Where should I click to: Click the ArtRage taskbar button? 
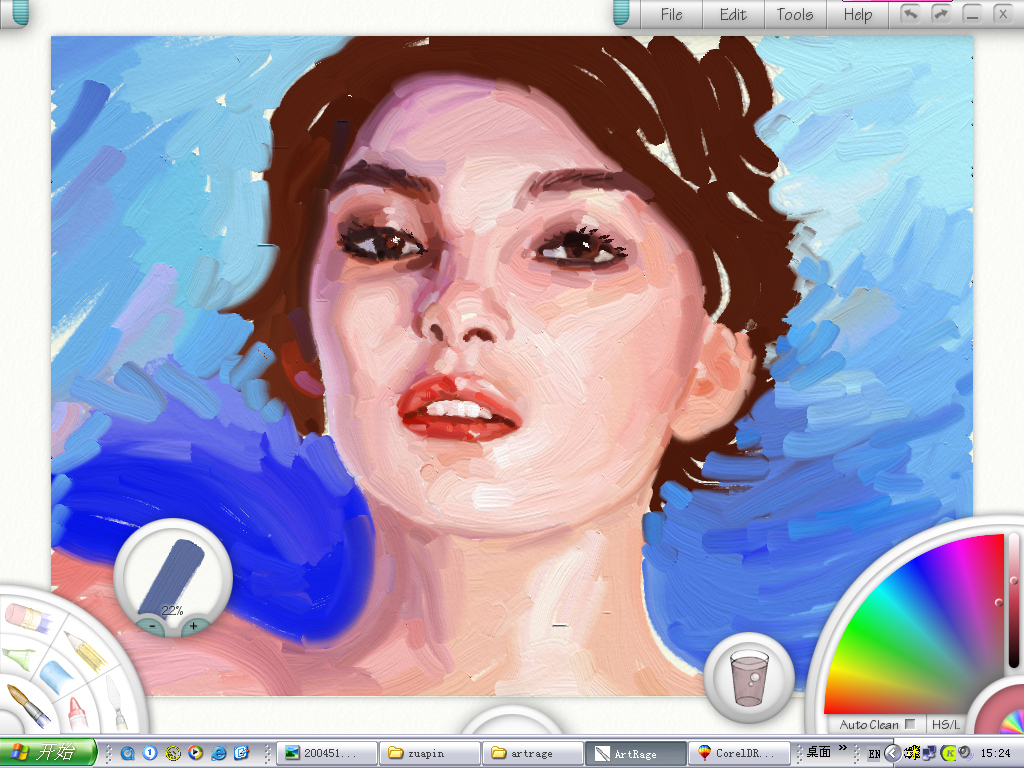(635, 753)
